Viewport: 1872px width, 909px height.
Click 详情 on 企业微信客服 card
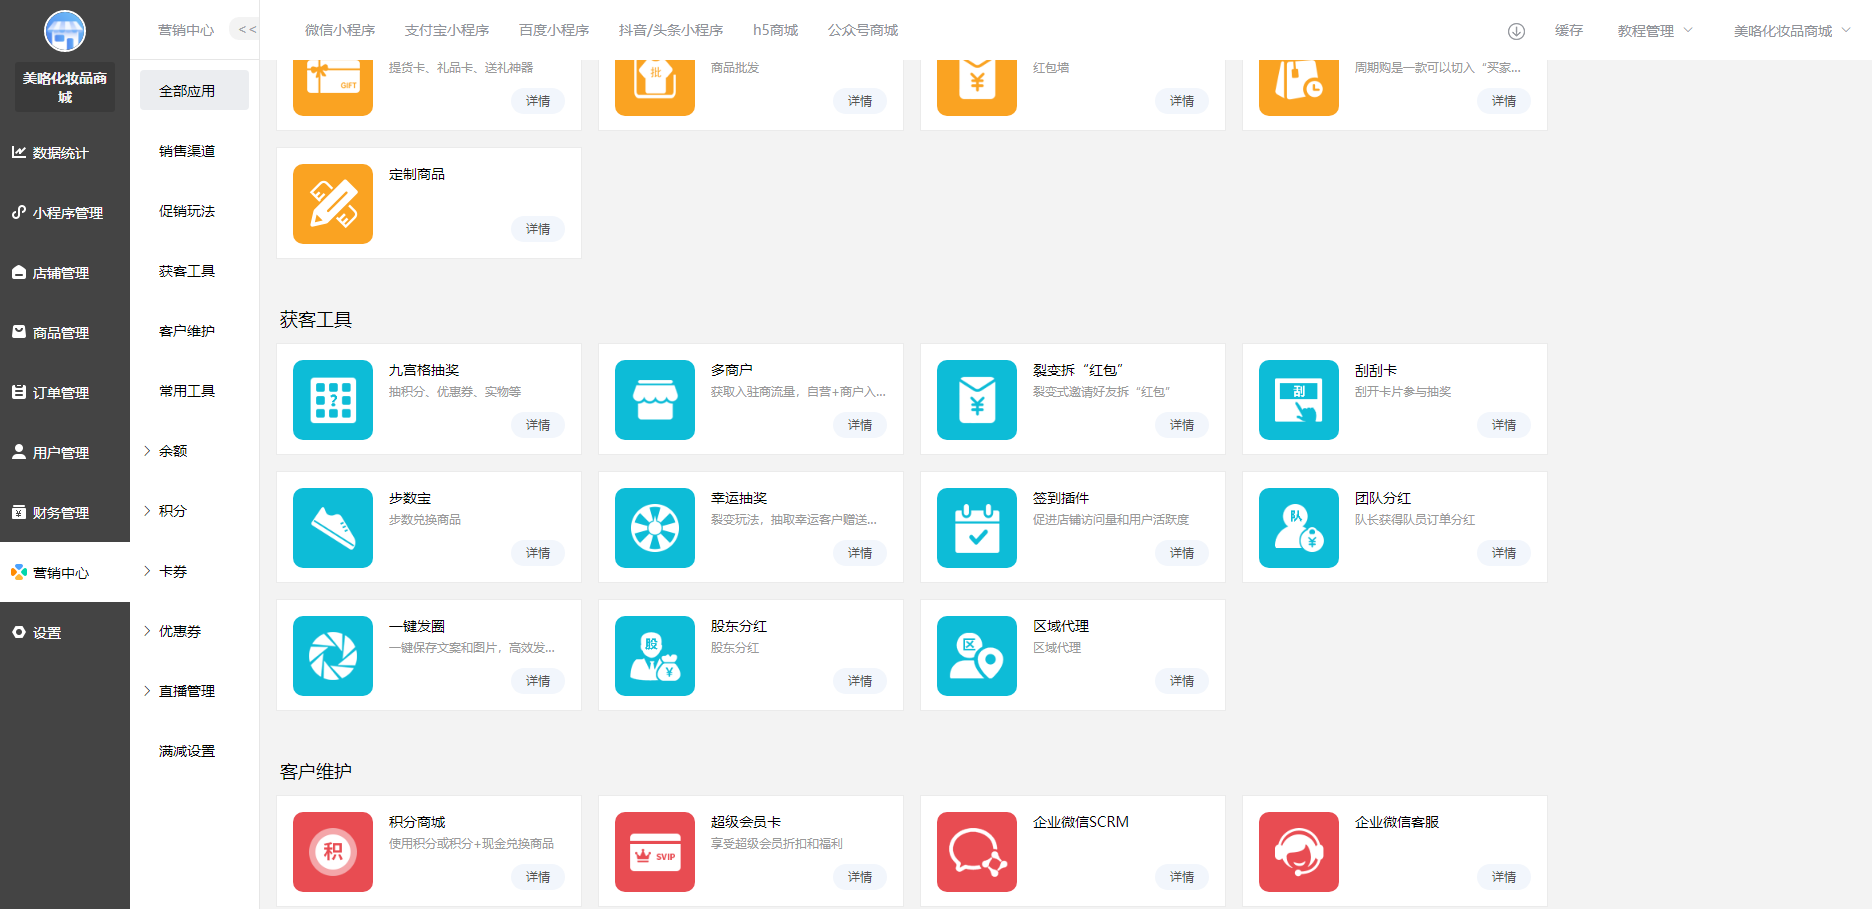(1504, 877)
